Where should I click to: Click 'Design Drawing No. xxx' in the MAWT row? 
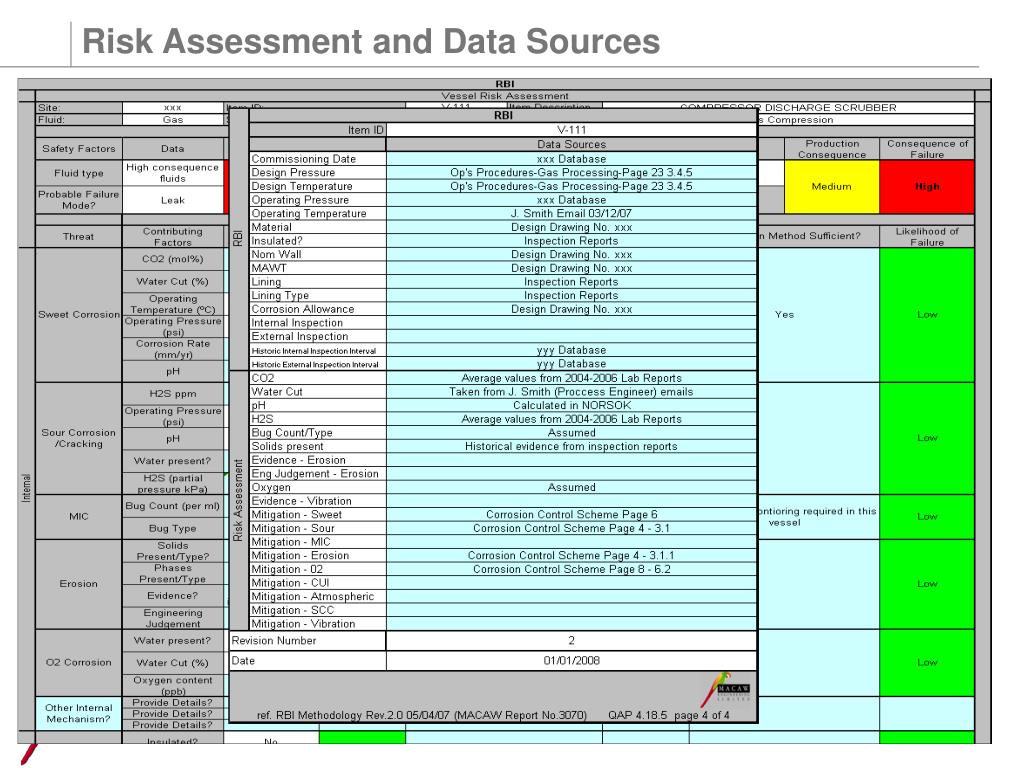click(x=571, y=268)
